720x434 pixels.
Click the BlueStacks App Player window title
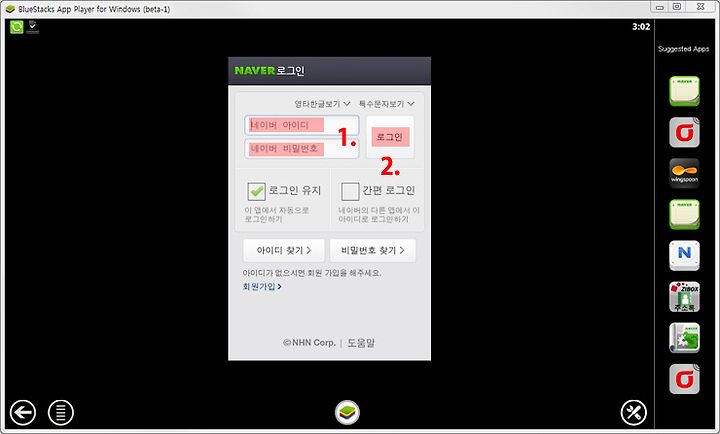[x=94, y=9]
